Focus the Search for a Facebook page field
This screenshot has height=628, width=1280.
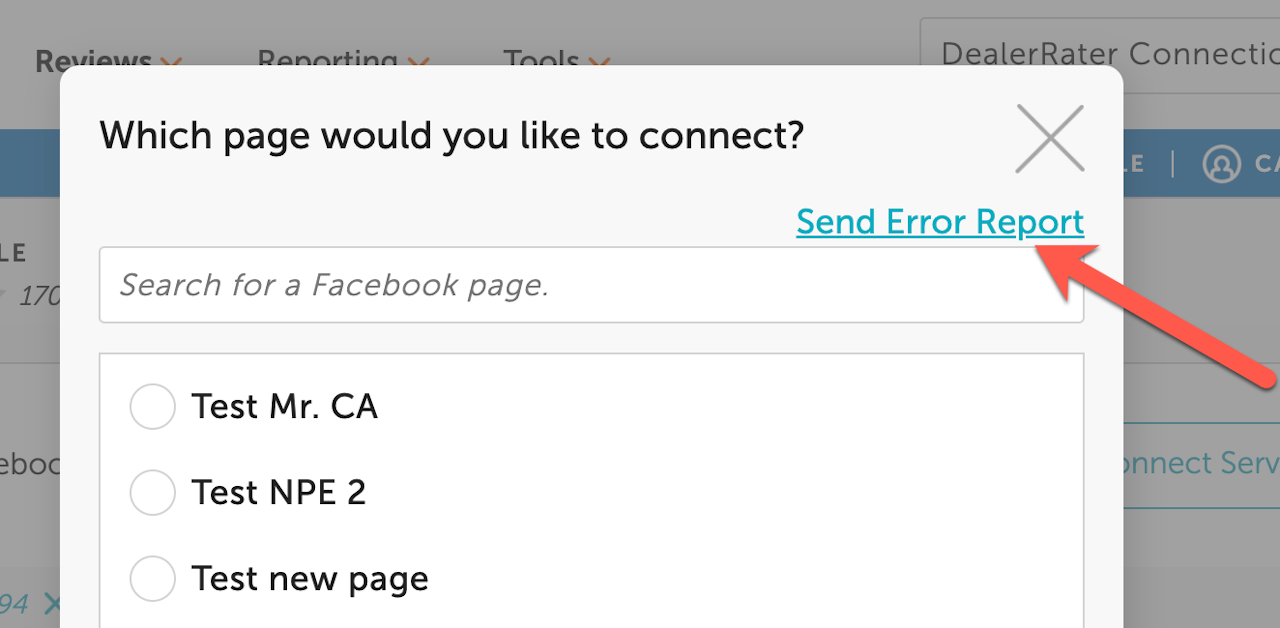[591, 285]
